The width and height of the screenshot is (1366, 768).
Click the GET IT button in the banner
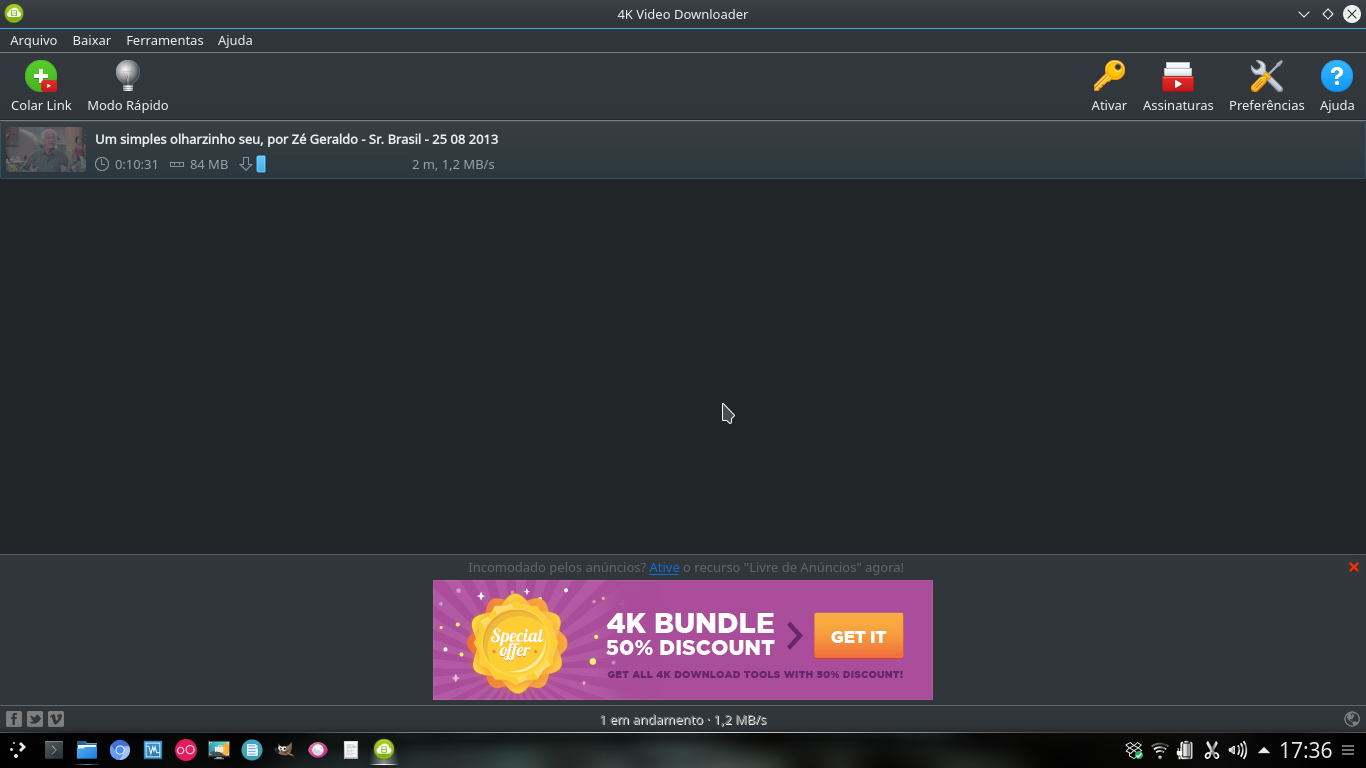[x=858, y=636]
